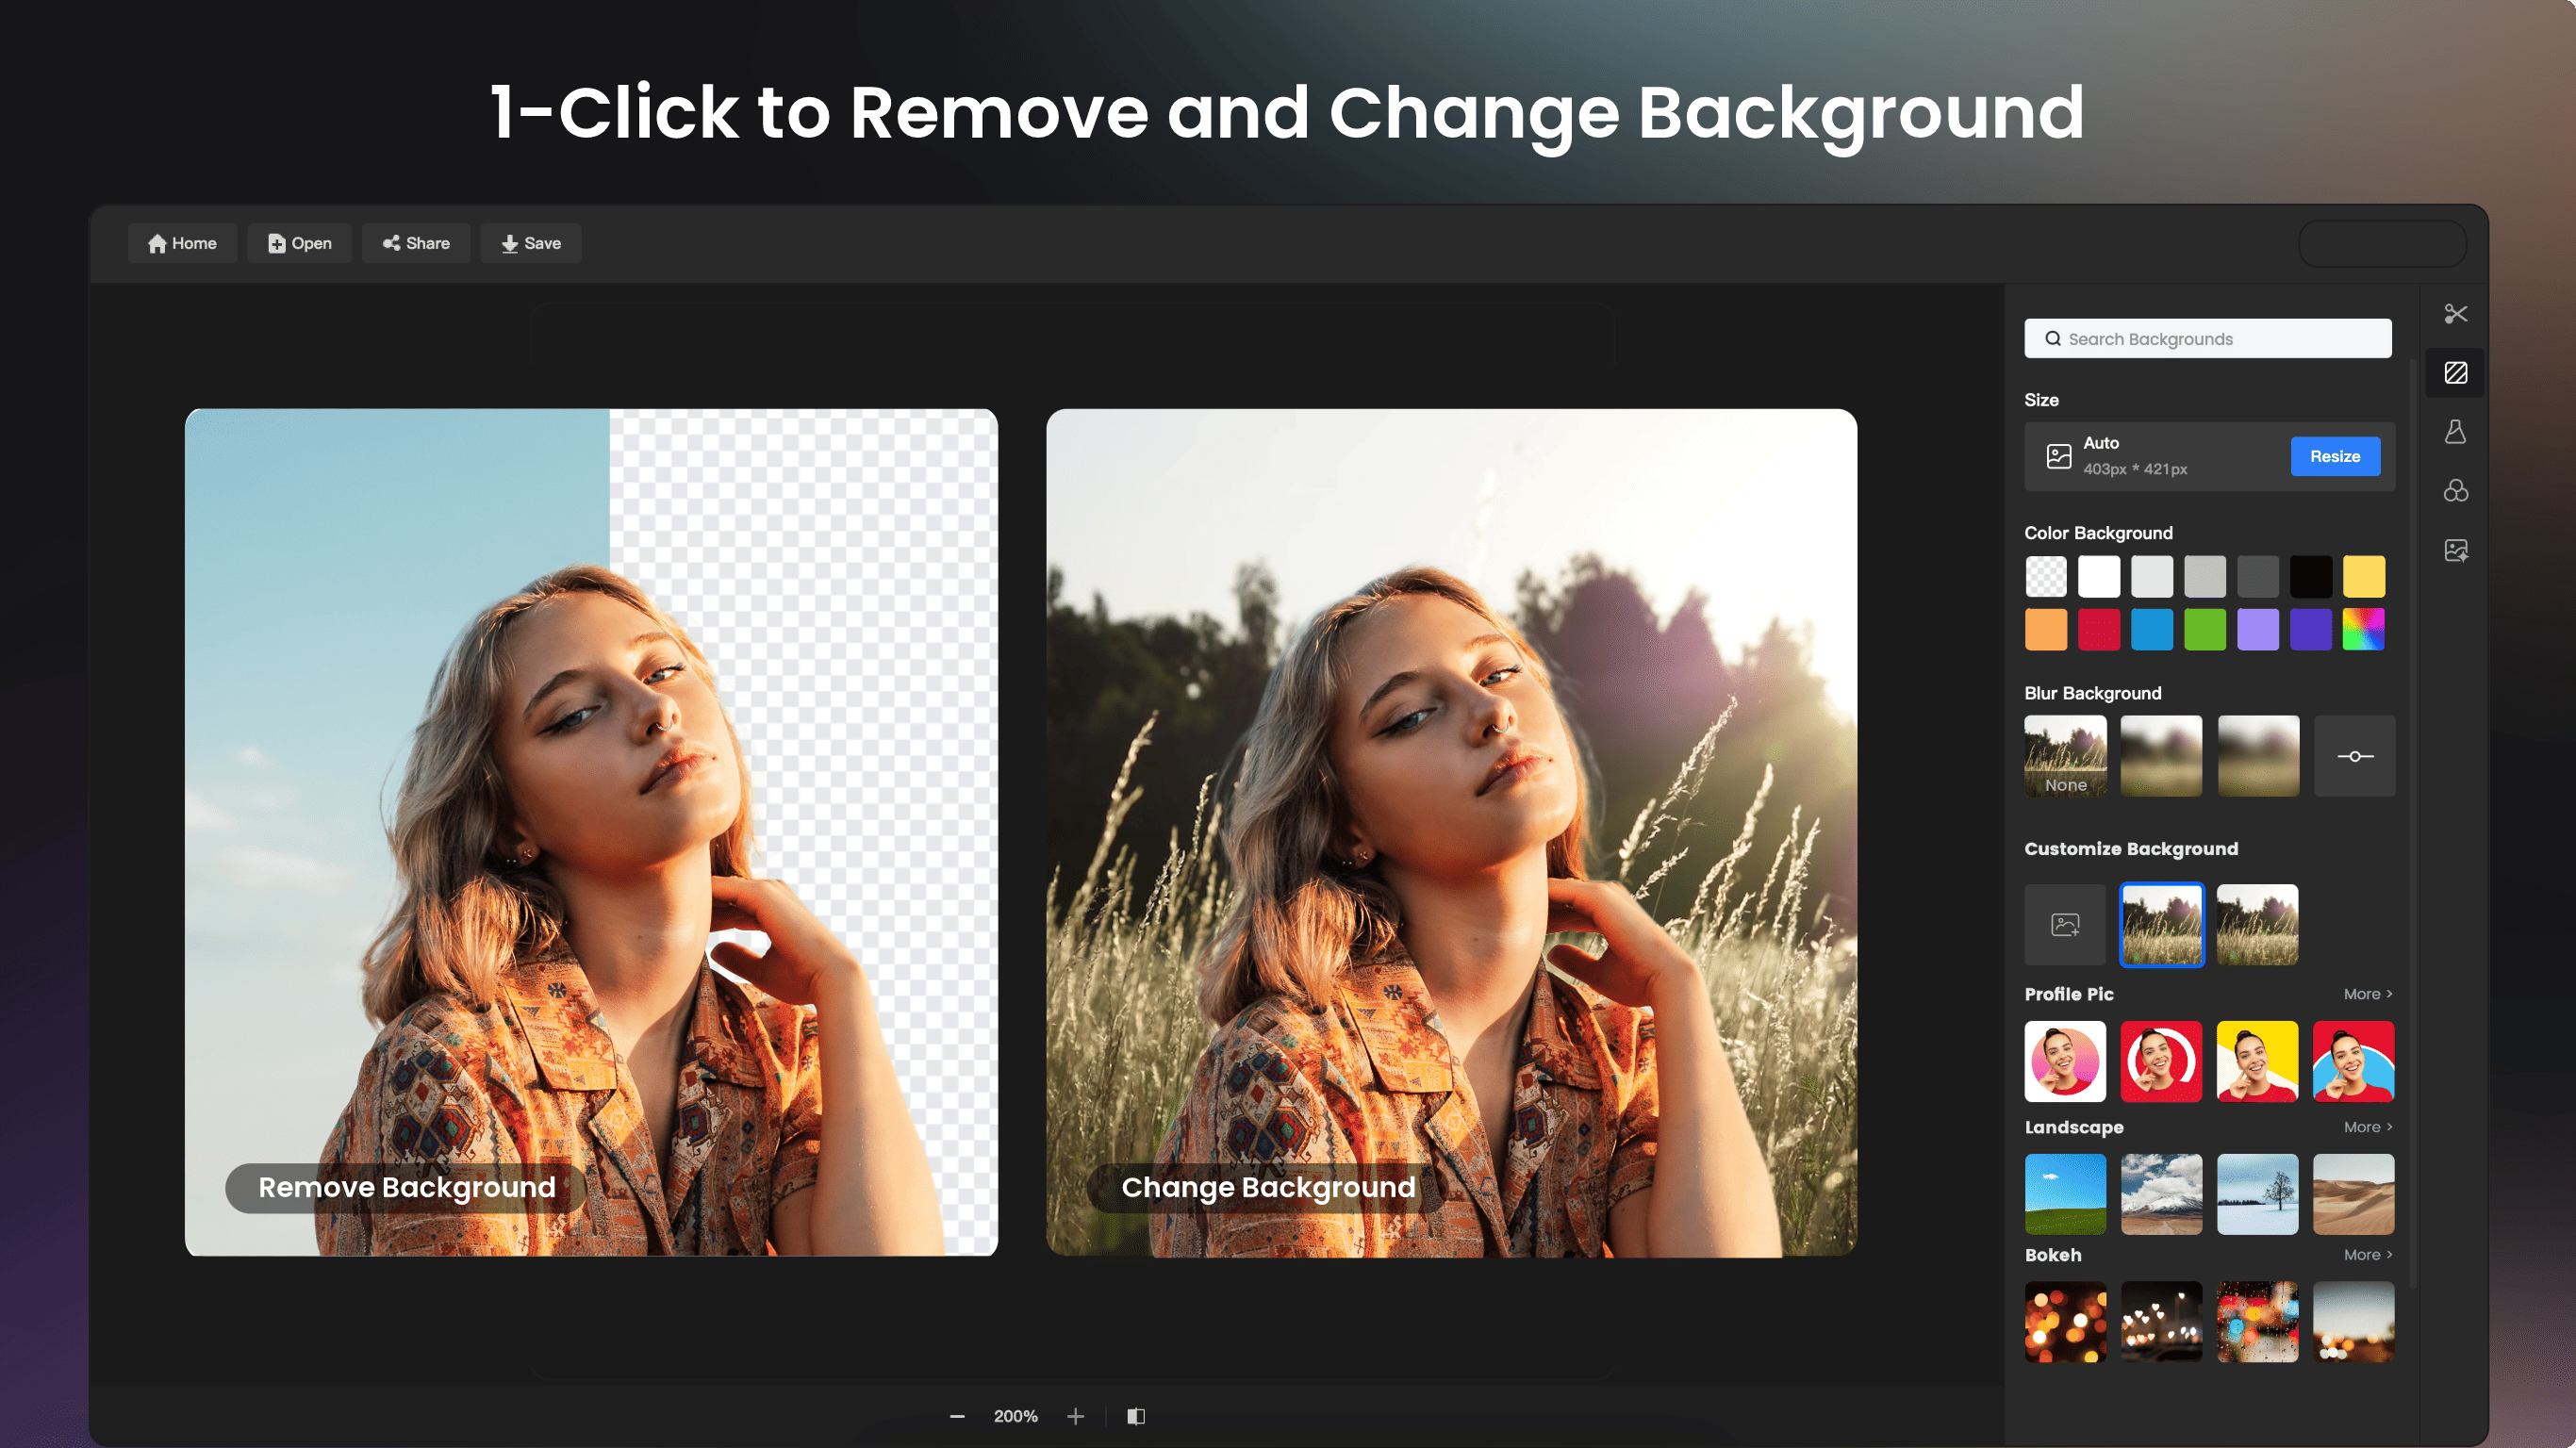Zoom in with the plus icon
Image resolution: width=2576 pixels, height=1448 pixels.
point(1075,1416)
